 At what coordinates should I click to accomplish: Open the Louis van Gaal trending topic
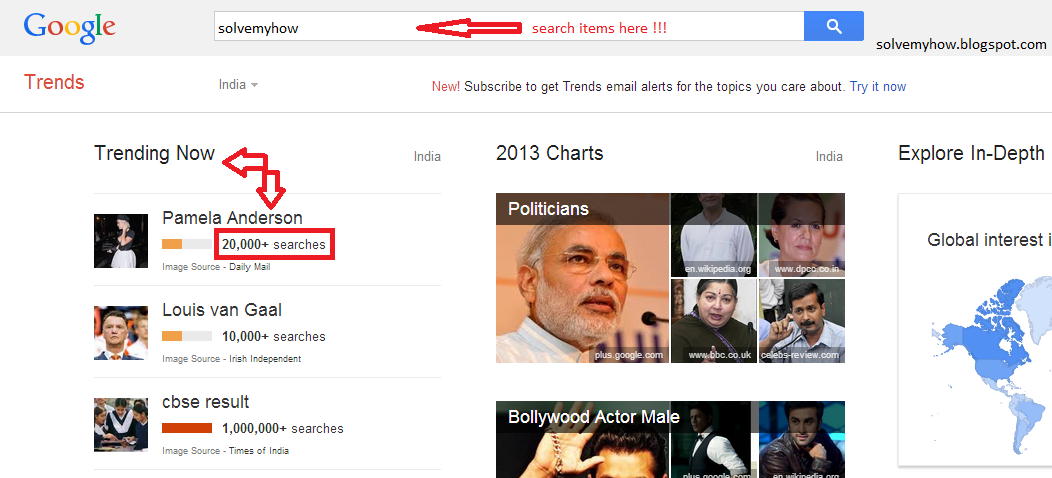point(222,310)
